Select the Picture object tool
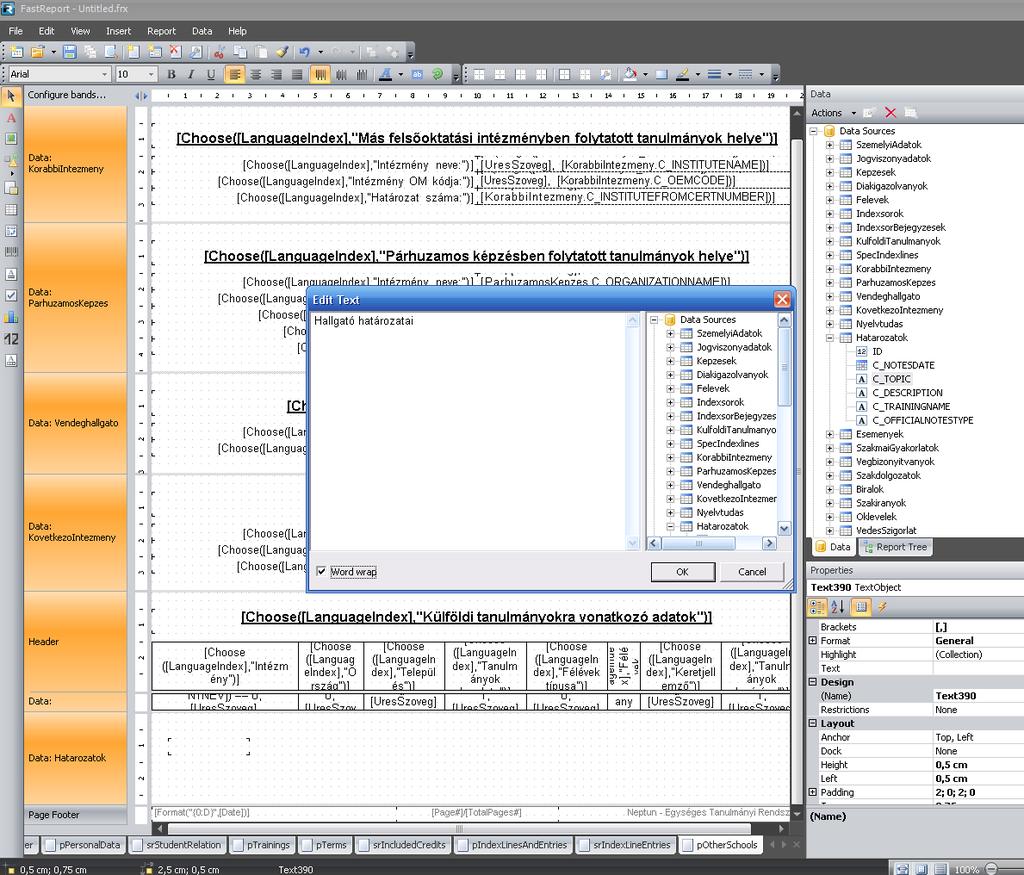Screen dimensions: 1024x875 coord(11,139)
